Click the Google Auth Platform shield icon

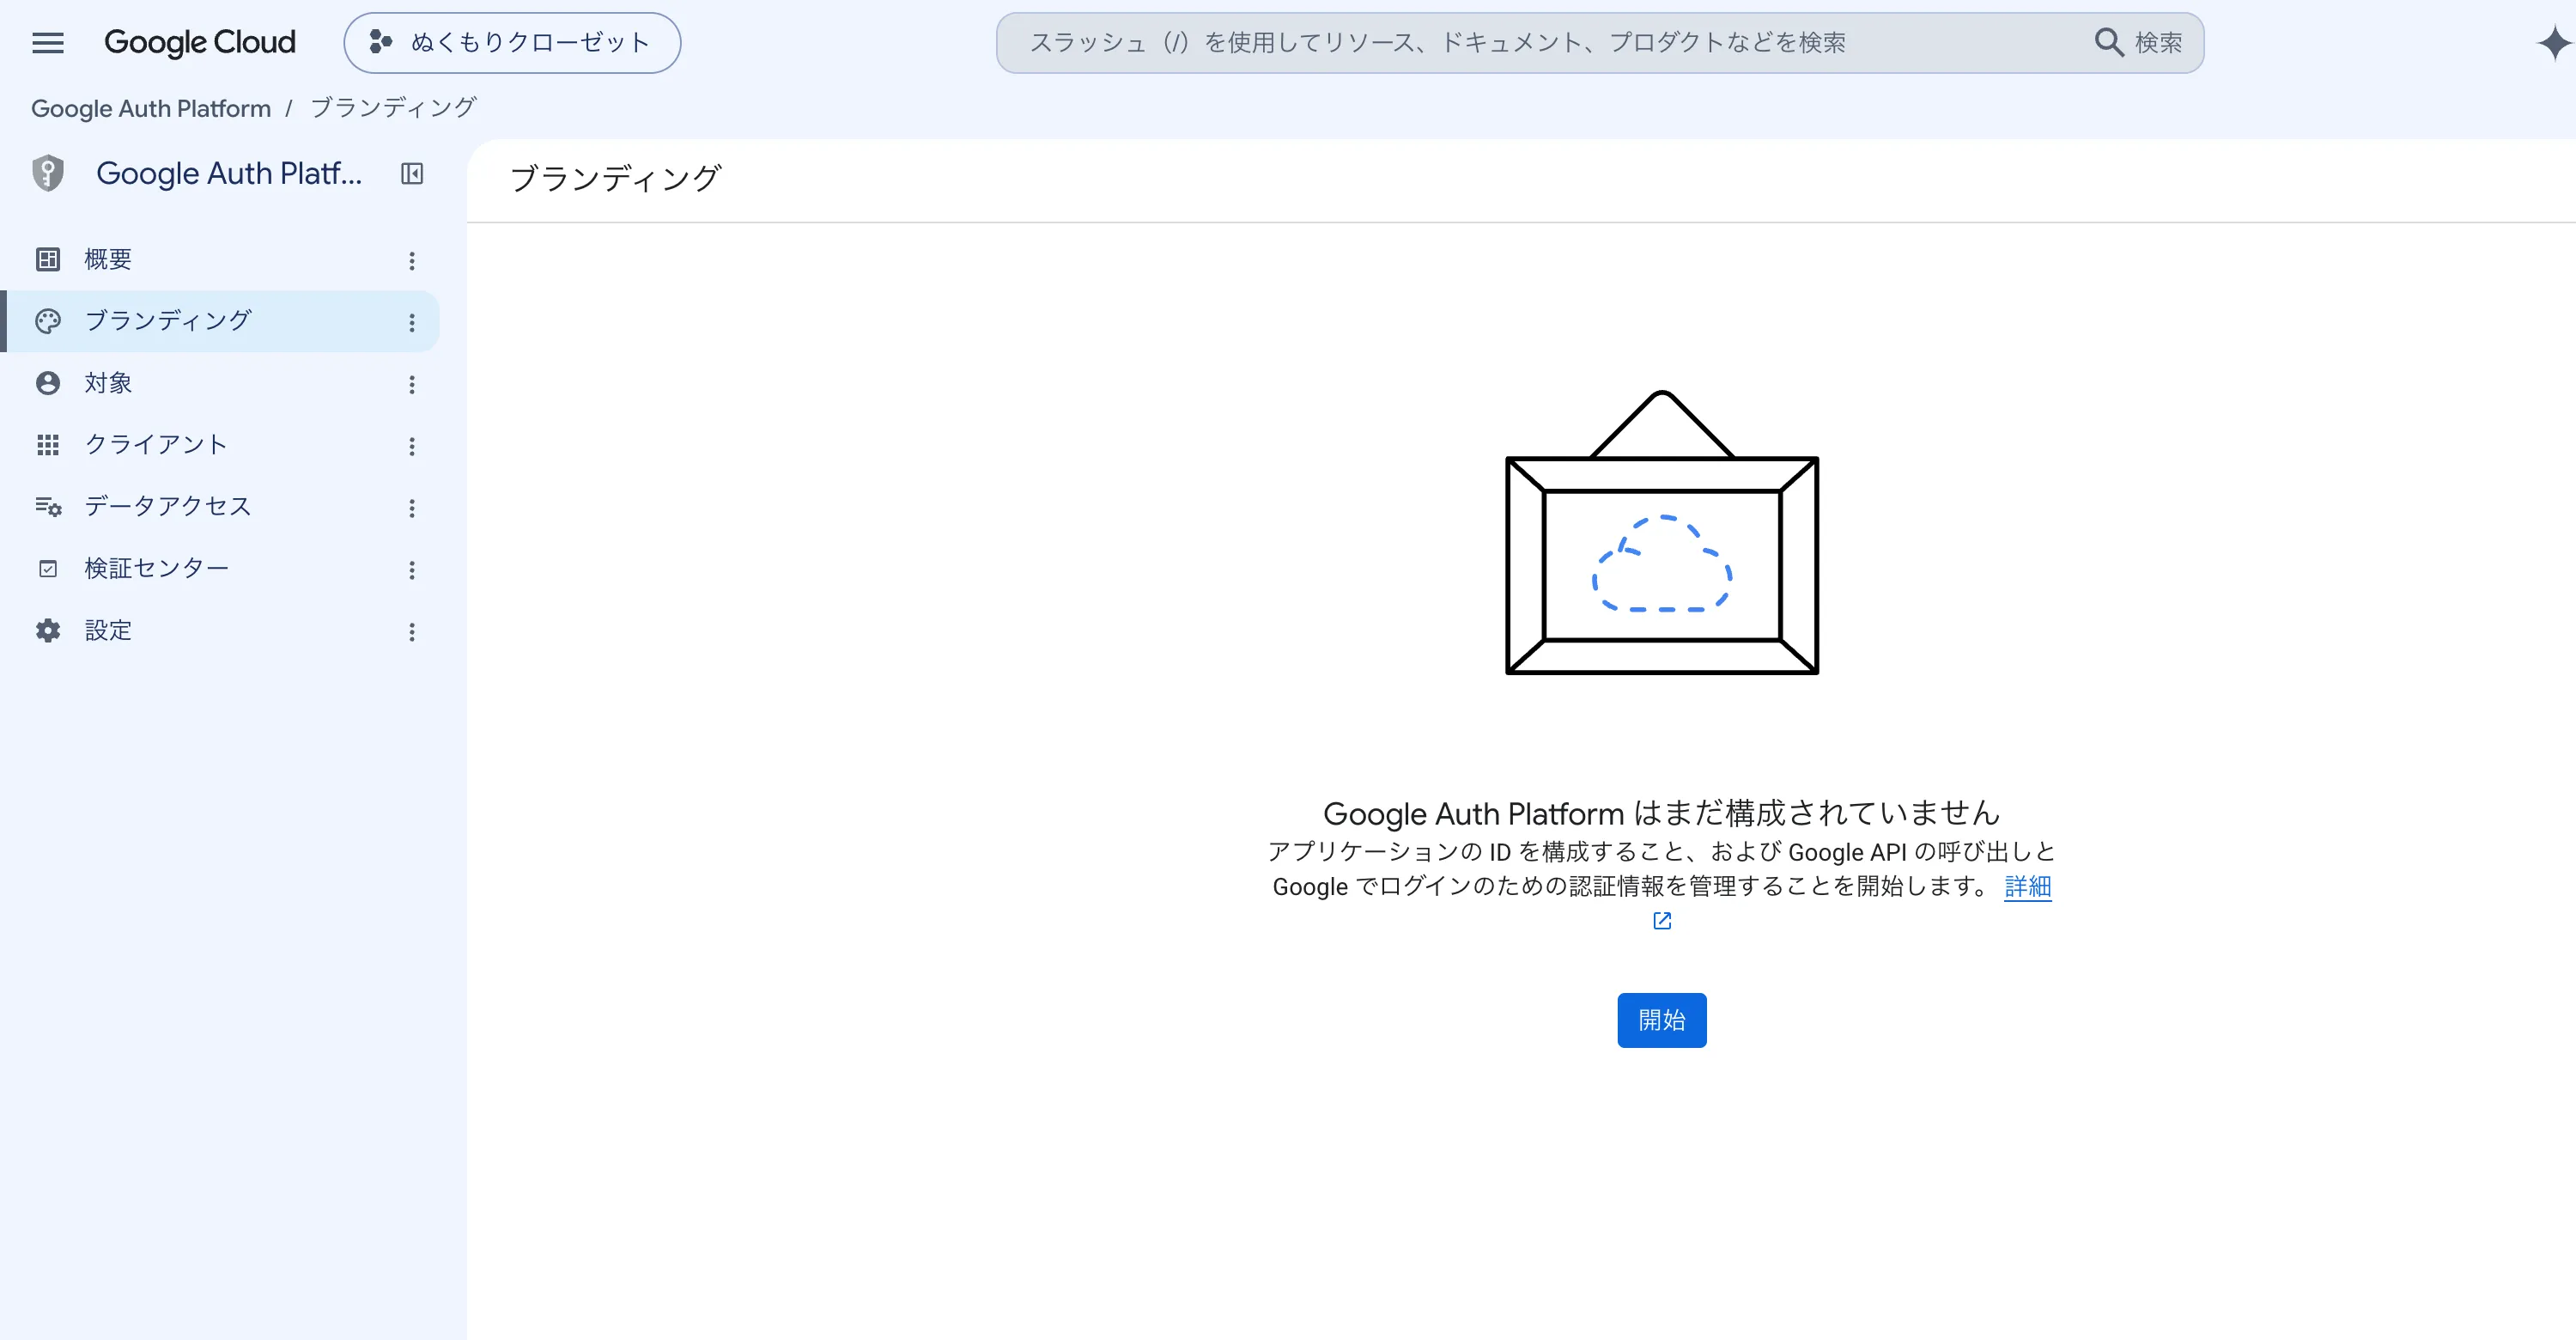tap(48, 173)
